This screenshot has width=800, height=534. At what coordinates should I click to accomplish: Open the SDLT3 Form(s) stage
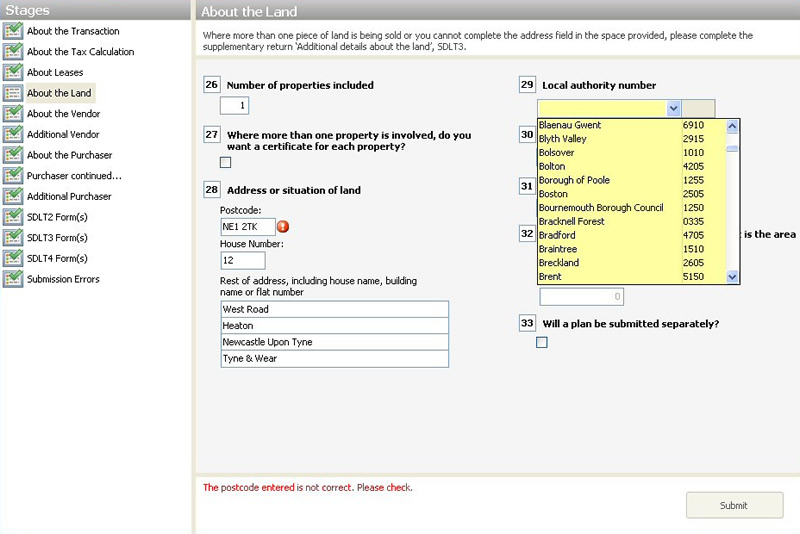pyautogui.click(x=57, y=238)
